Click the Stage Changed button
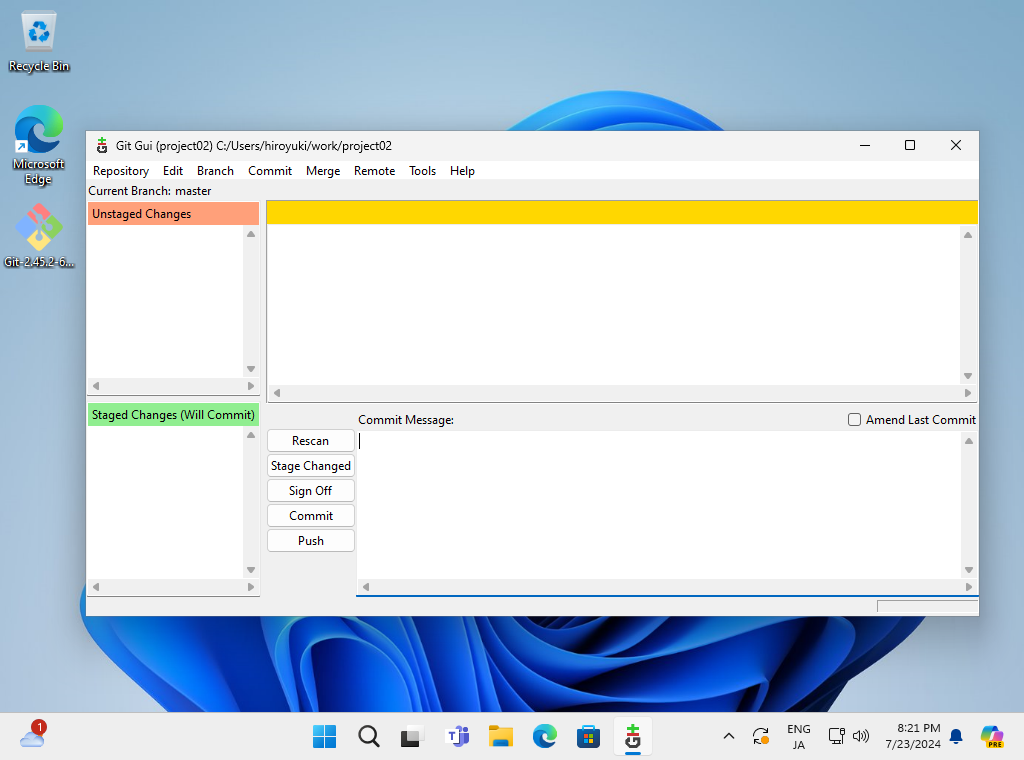This screenshot has height=760, width=1024. tap(311, 466)
